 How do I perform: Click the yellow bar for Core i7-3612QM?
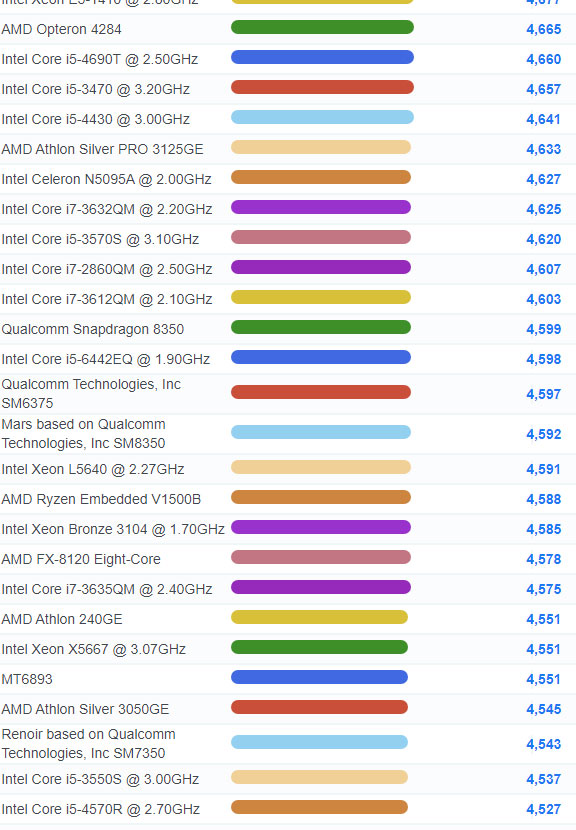point(321,297)
